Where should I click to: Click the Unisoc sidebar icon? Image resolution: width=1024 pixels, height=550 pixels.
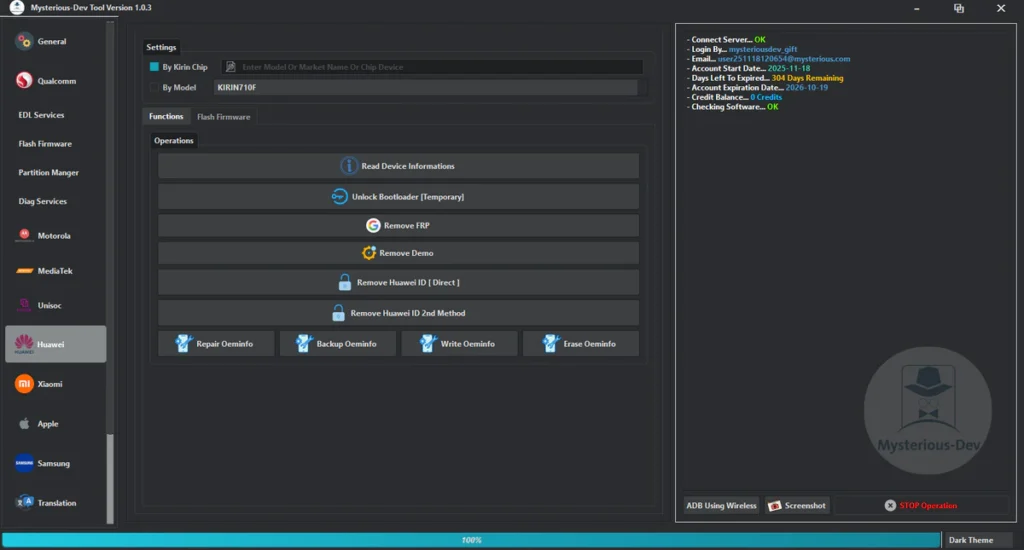[x=24, y=305]
